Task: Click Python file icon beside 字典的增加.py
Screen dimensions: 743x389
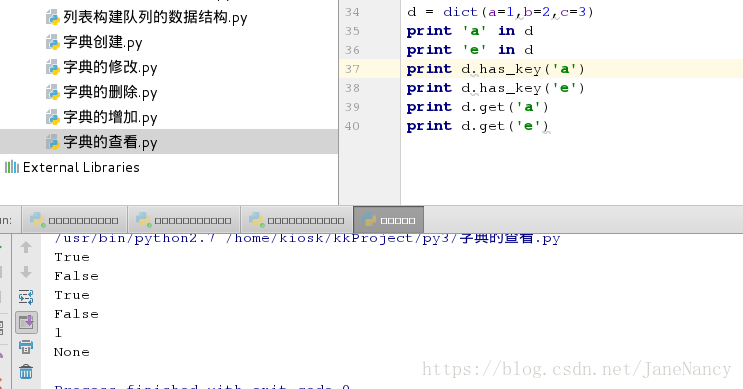Action: click(53, 118)
